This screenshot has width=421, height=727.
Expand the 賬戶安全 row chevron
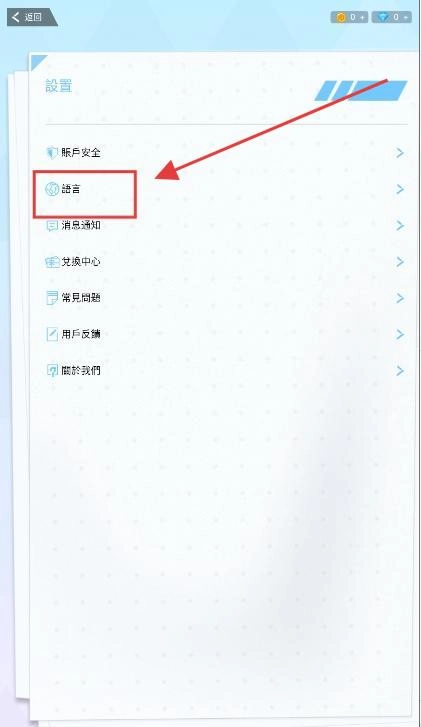click(400, 153)
